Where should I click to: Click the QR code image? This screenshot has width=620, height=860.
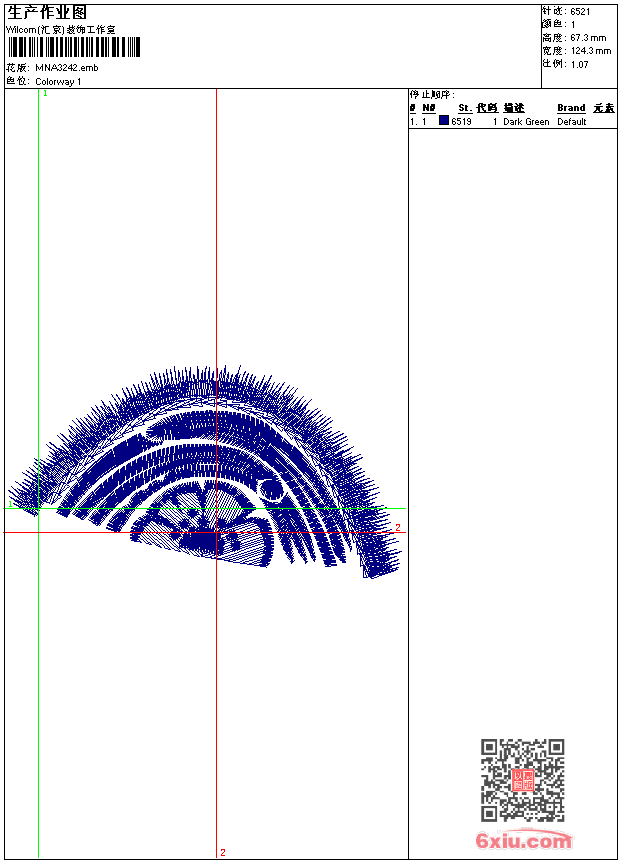coord(522,780)
